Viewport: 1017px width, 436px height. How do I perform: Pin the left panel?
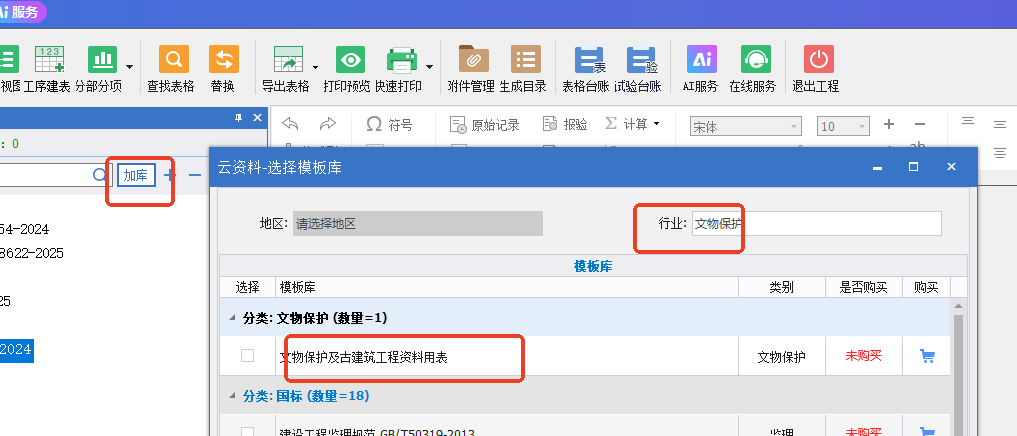coord(239,117)
